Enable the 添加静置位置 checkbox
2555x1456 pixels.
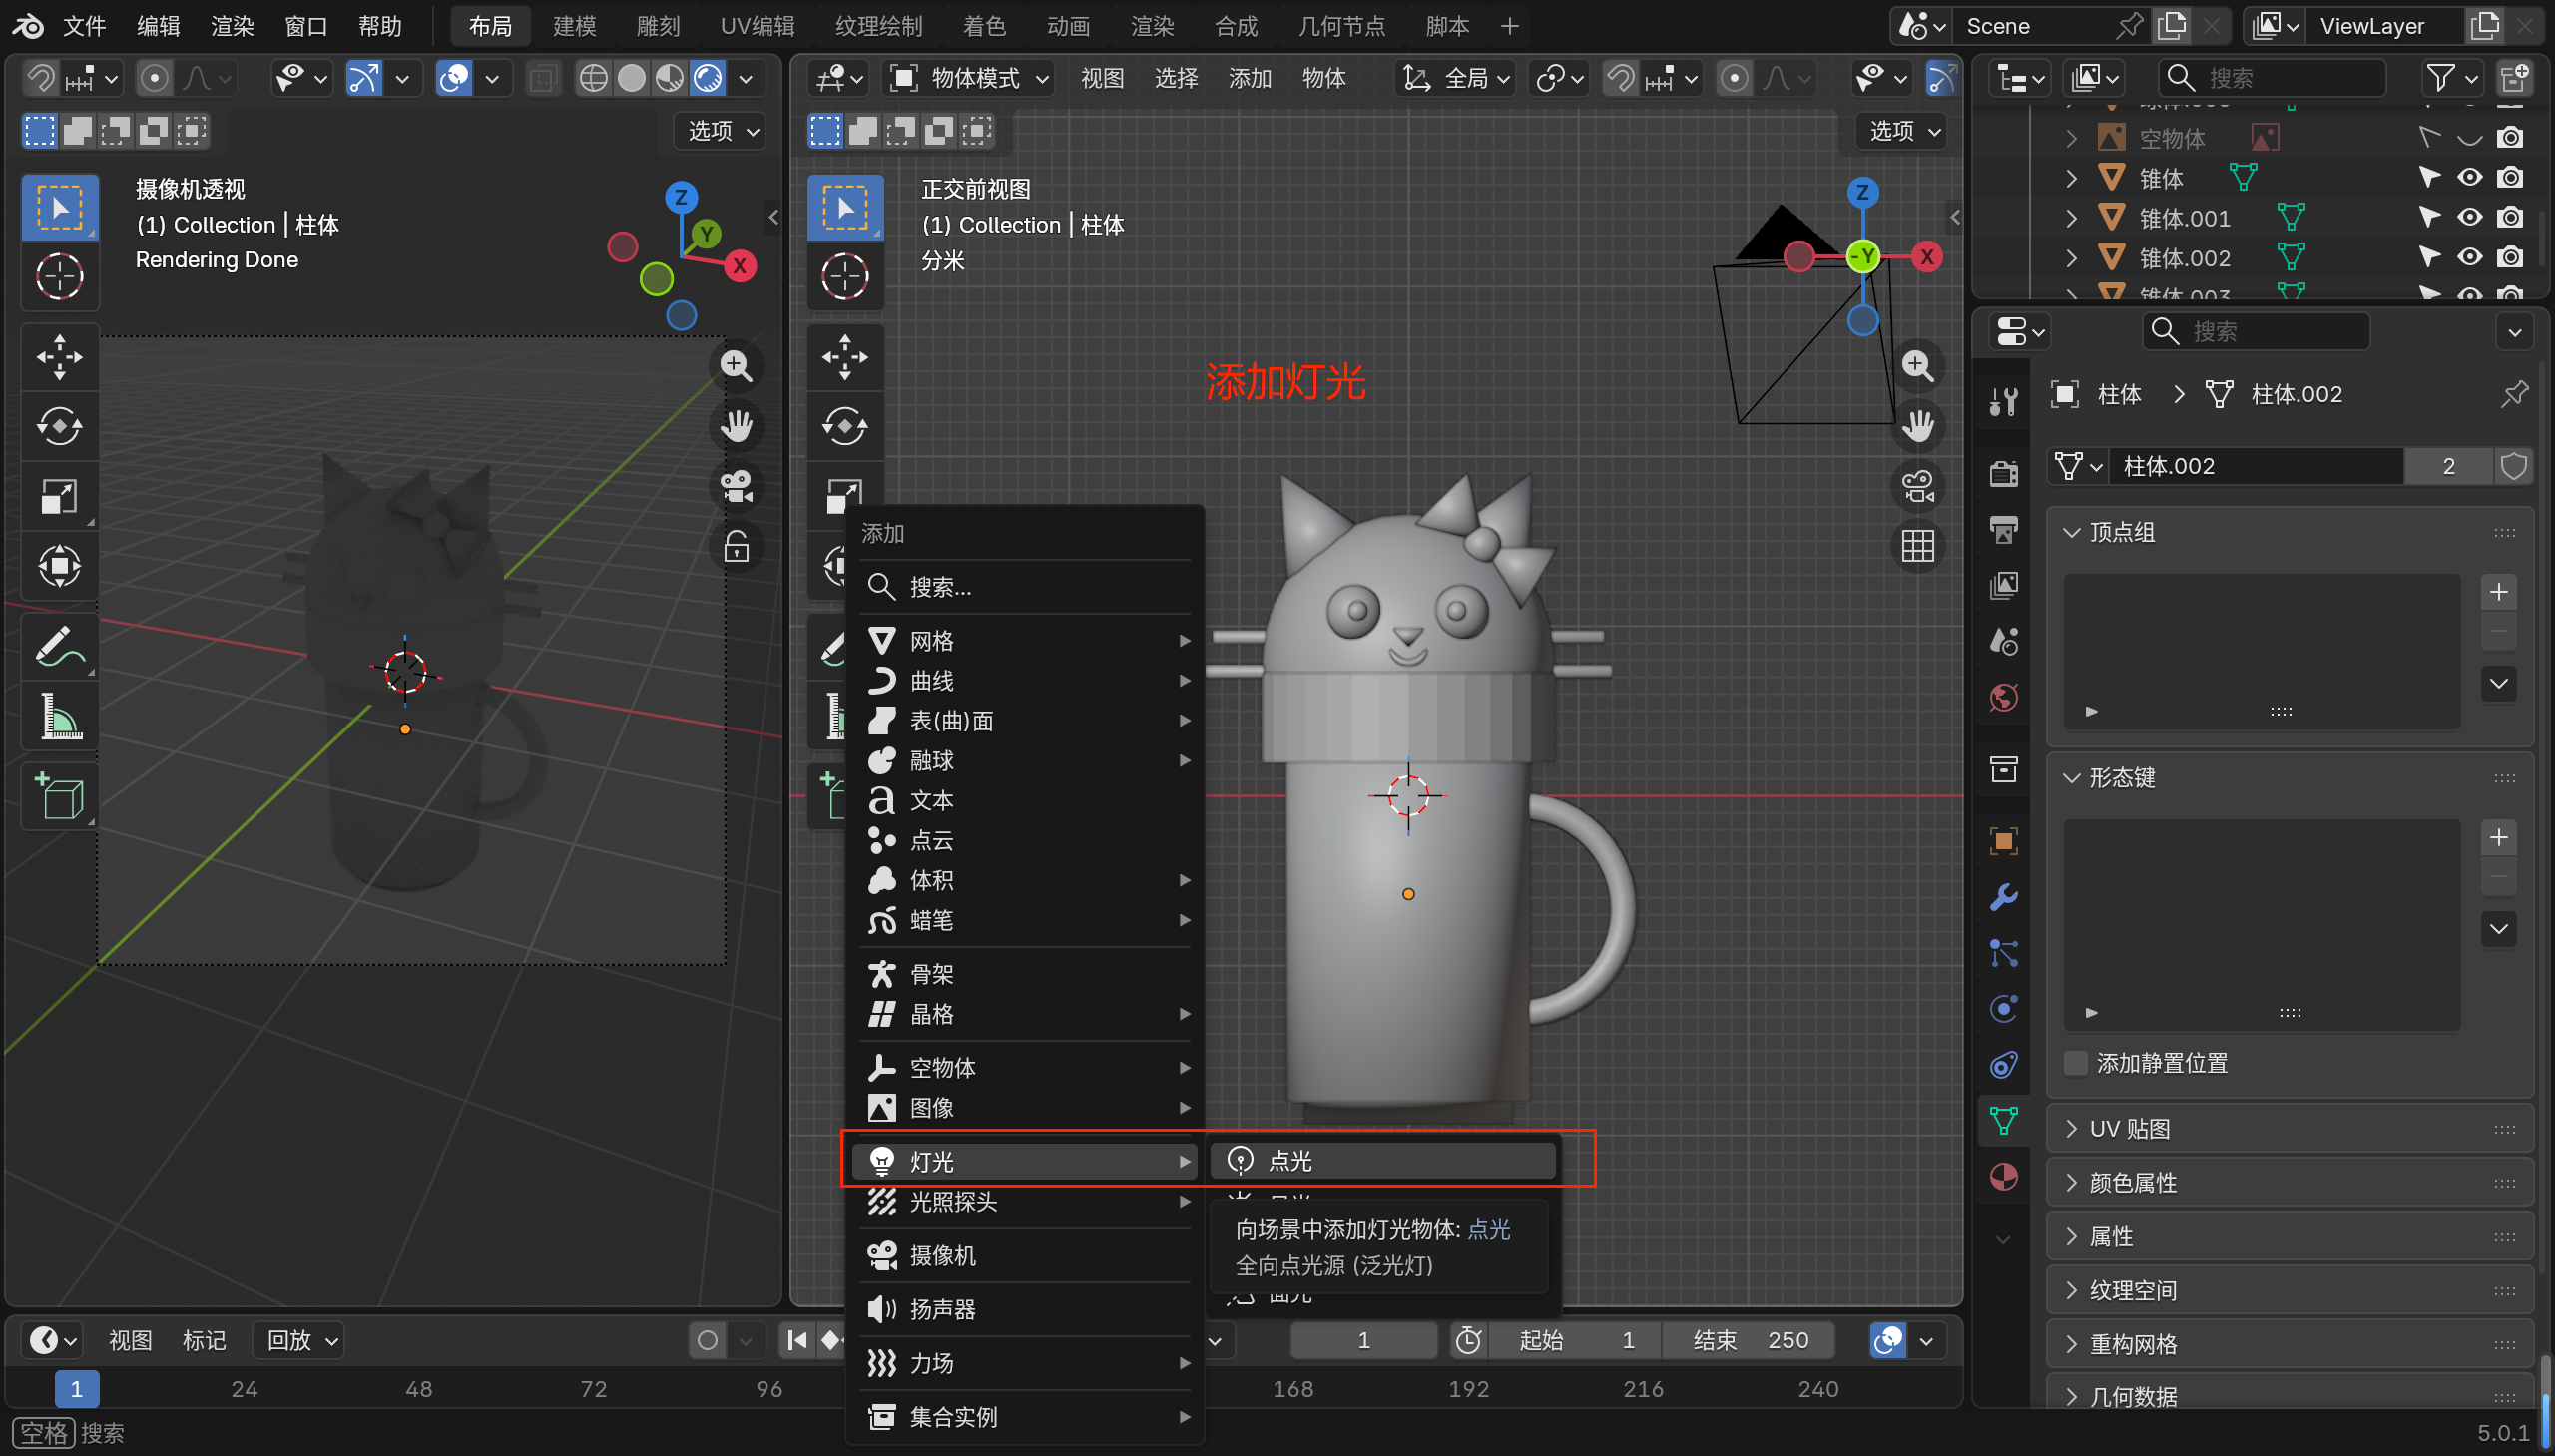tap(2076, 1063)
